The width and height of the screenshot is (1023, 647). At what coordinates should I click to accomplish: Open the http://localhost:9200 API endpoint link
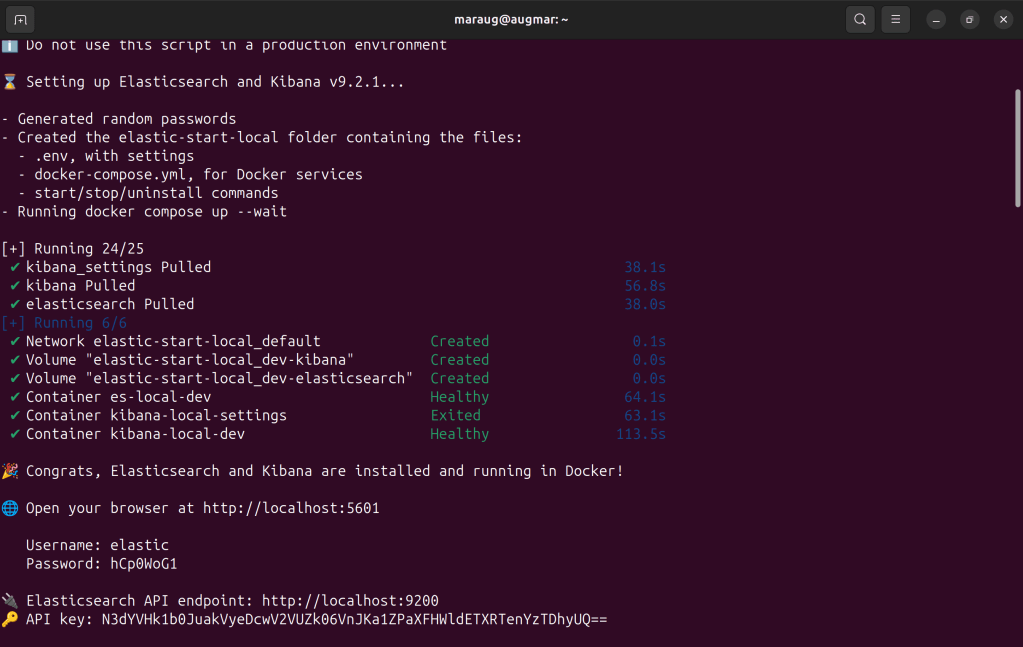(x=350, y=601)
